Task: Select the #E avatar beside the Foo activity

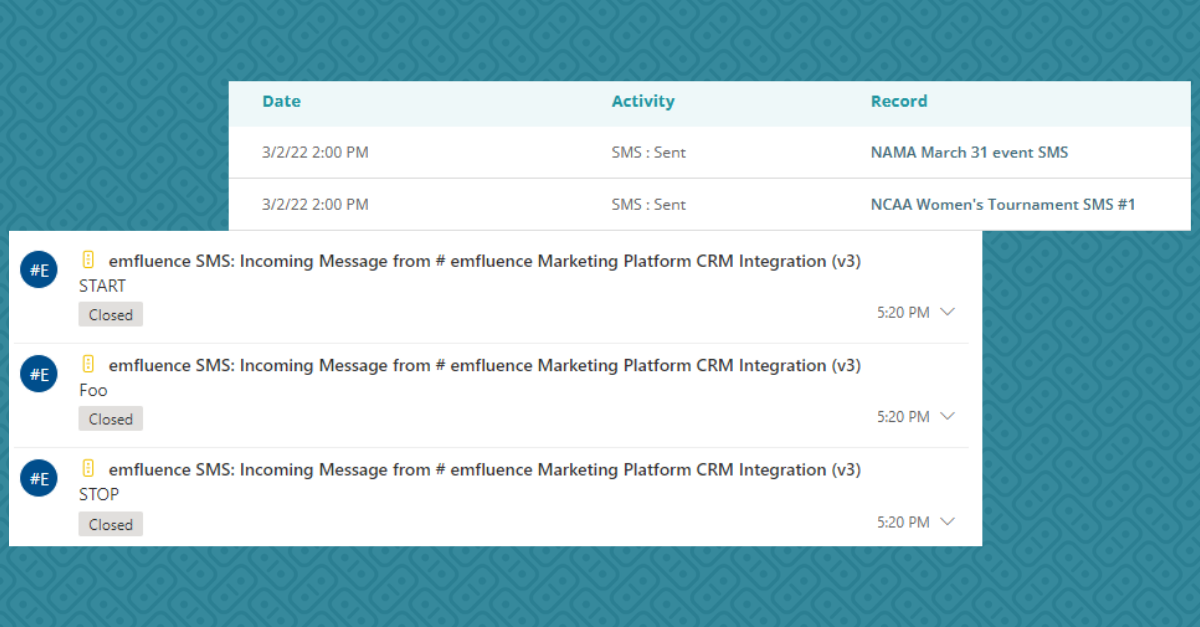Action: click(38, 373)
